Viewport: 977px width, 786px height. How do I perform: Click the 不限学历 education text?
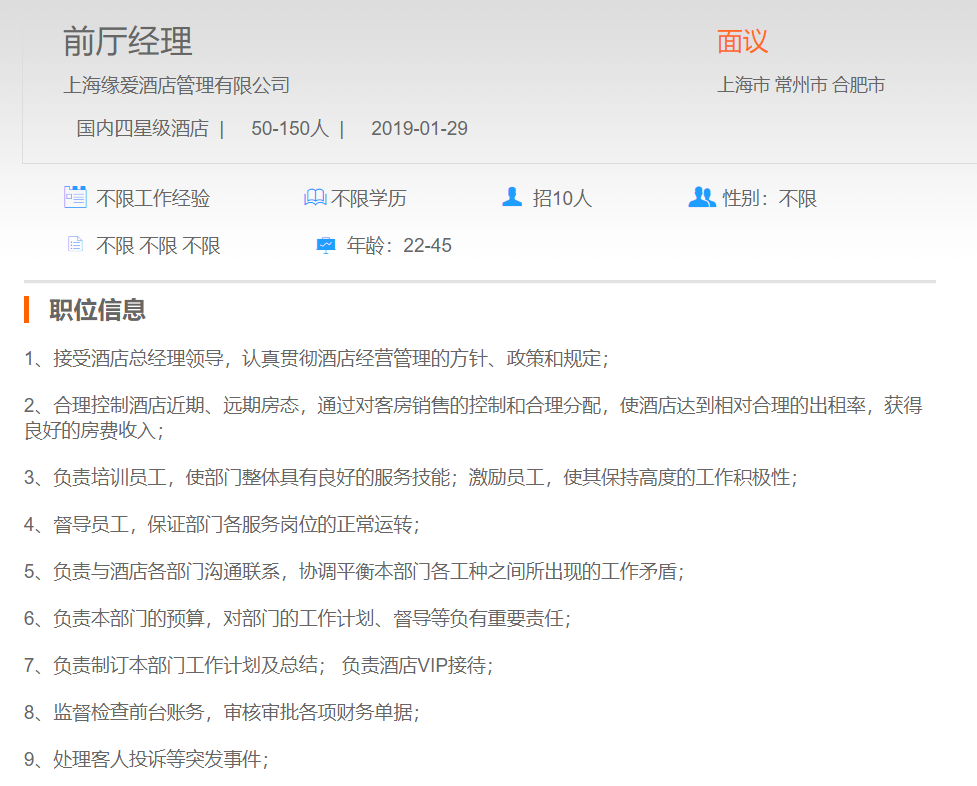pyautogui.click(x=369, y=198)
